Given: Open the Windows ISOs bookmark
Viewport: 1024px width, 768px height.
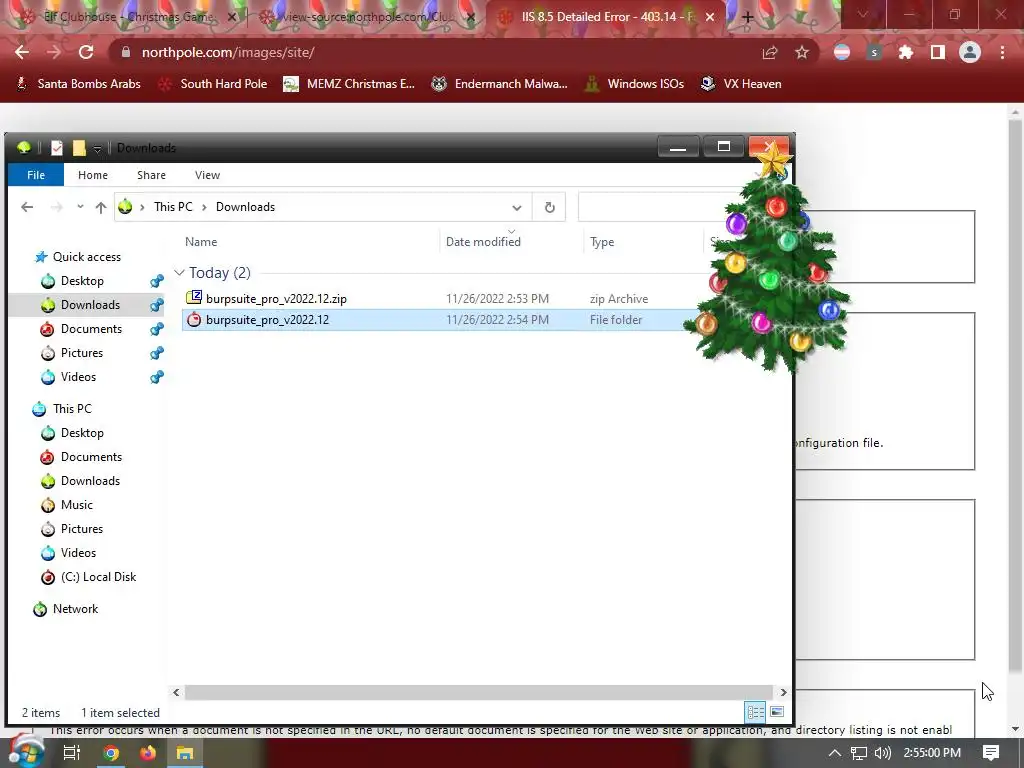Looking at the screenshot, I should [634, 84].
